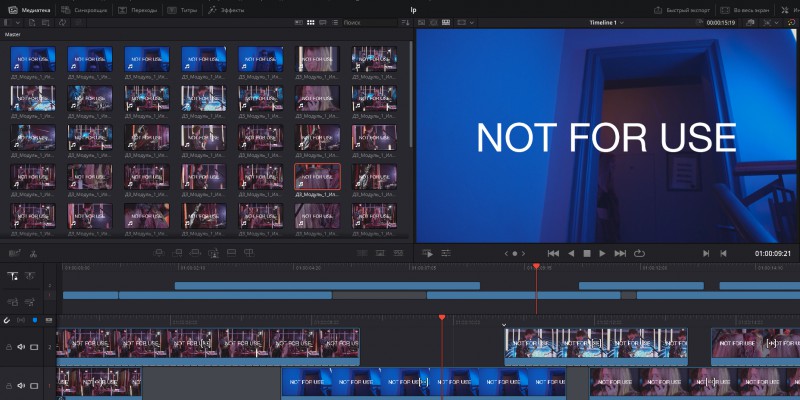The width and height of the screenshot is (800, 400).
Task: Mute audio on video track 2
Action: click(21, 347)
